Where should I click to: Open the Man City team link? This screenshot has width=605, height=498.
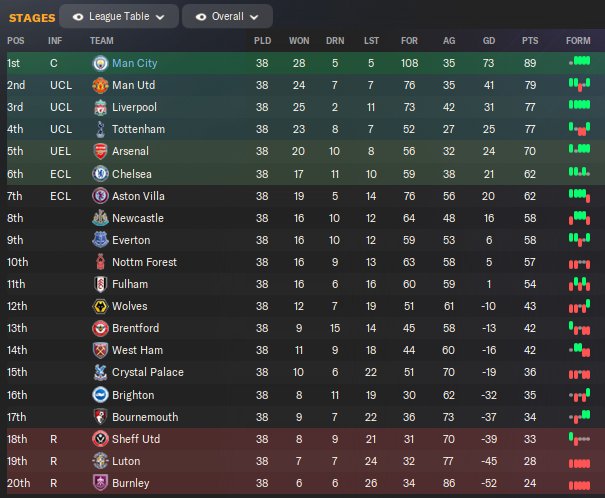134,63
